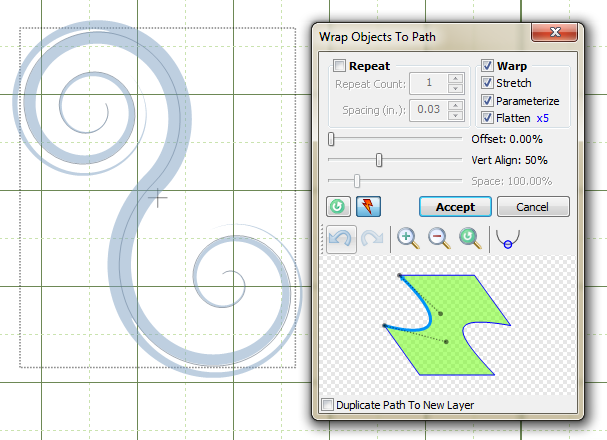Click the curve node path icon

[508, 239]
